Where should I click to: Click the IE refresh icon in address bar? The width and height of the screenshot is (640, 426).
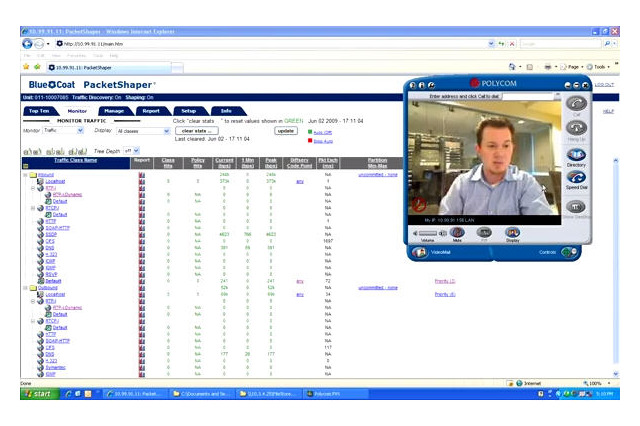pyautogui.click(x=501, y=44)
